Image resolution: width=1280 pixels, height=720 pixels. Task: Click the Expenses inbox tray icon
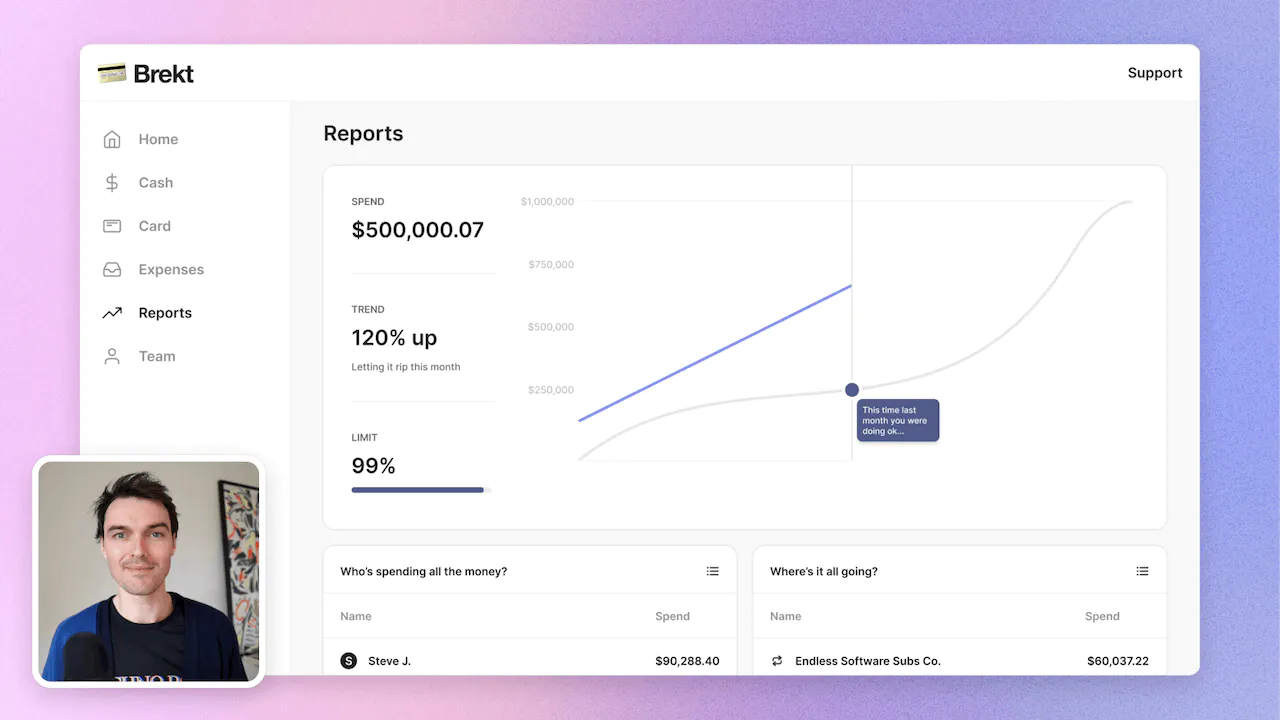112,269
